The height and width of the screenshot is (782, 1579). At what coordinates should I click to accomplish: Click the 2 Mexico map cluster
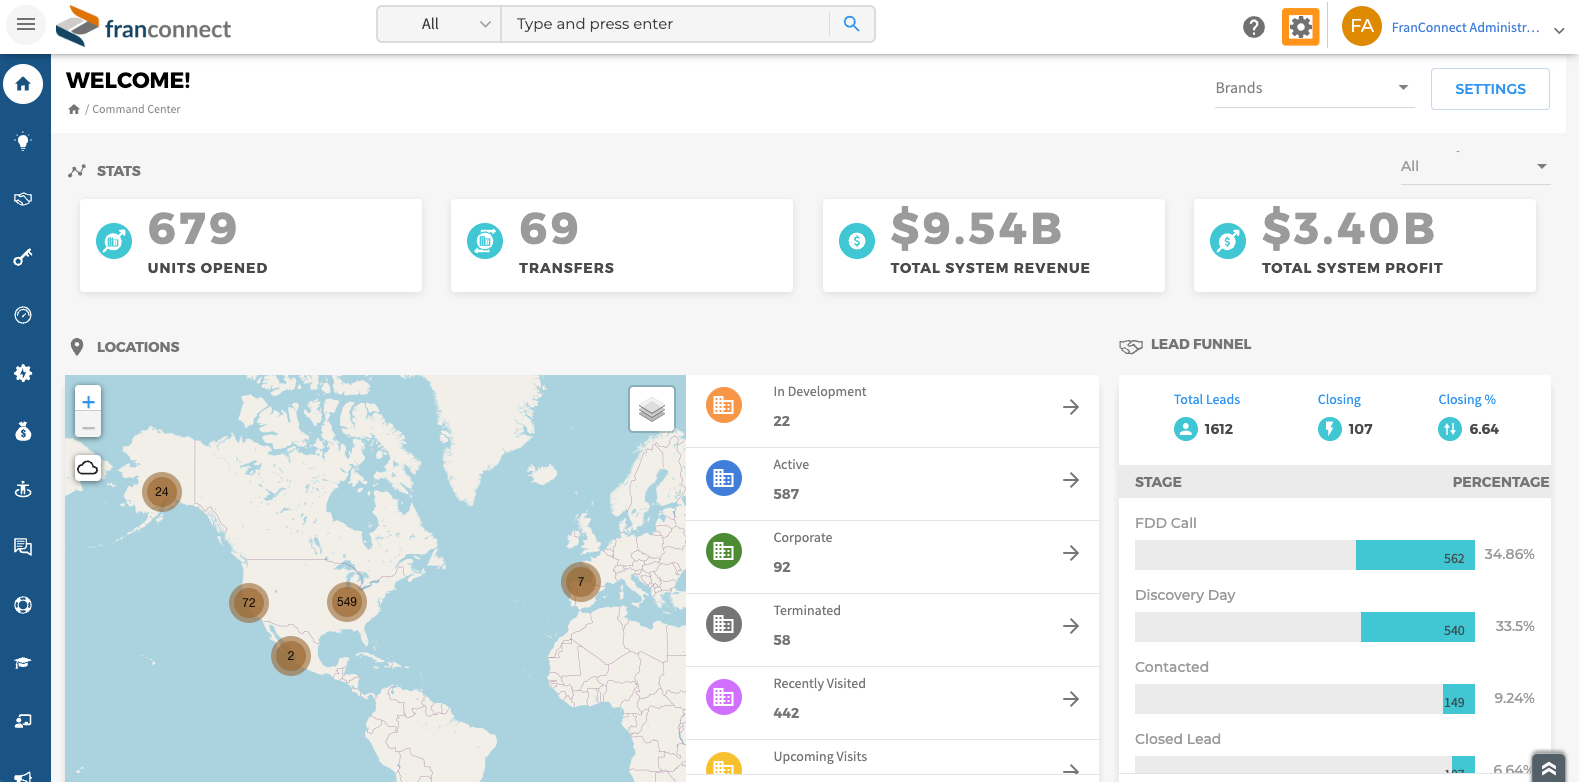coord(291,656)
